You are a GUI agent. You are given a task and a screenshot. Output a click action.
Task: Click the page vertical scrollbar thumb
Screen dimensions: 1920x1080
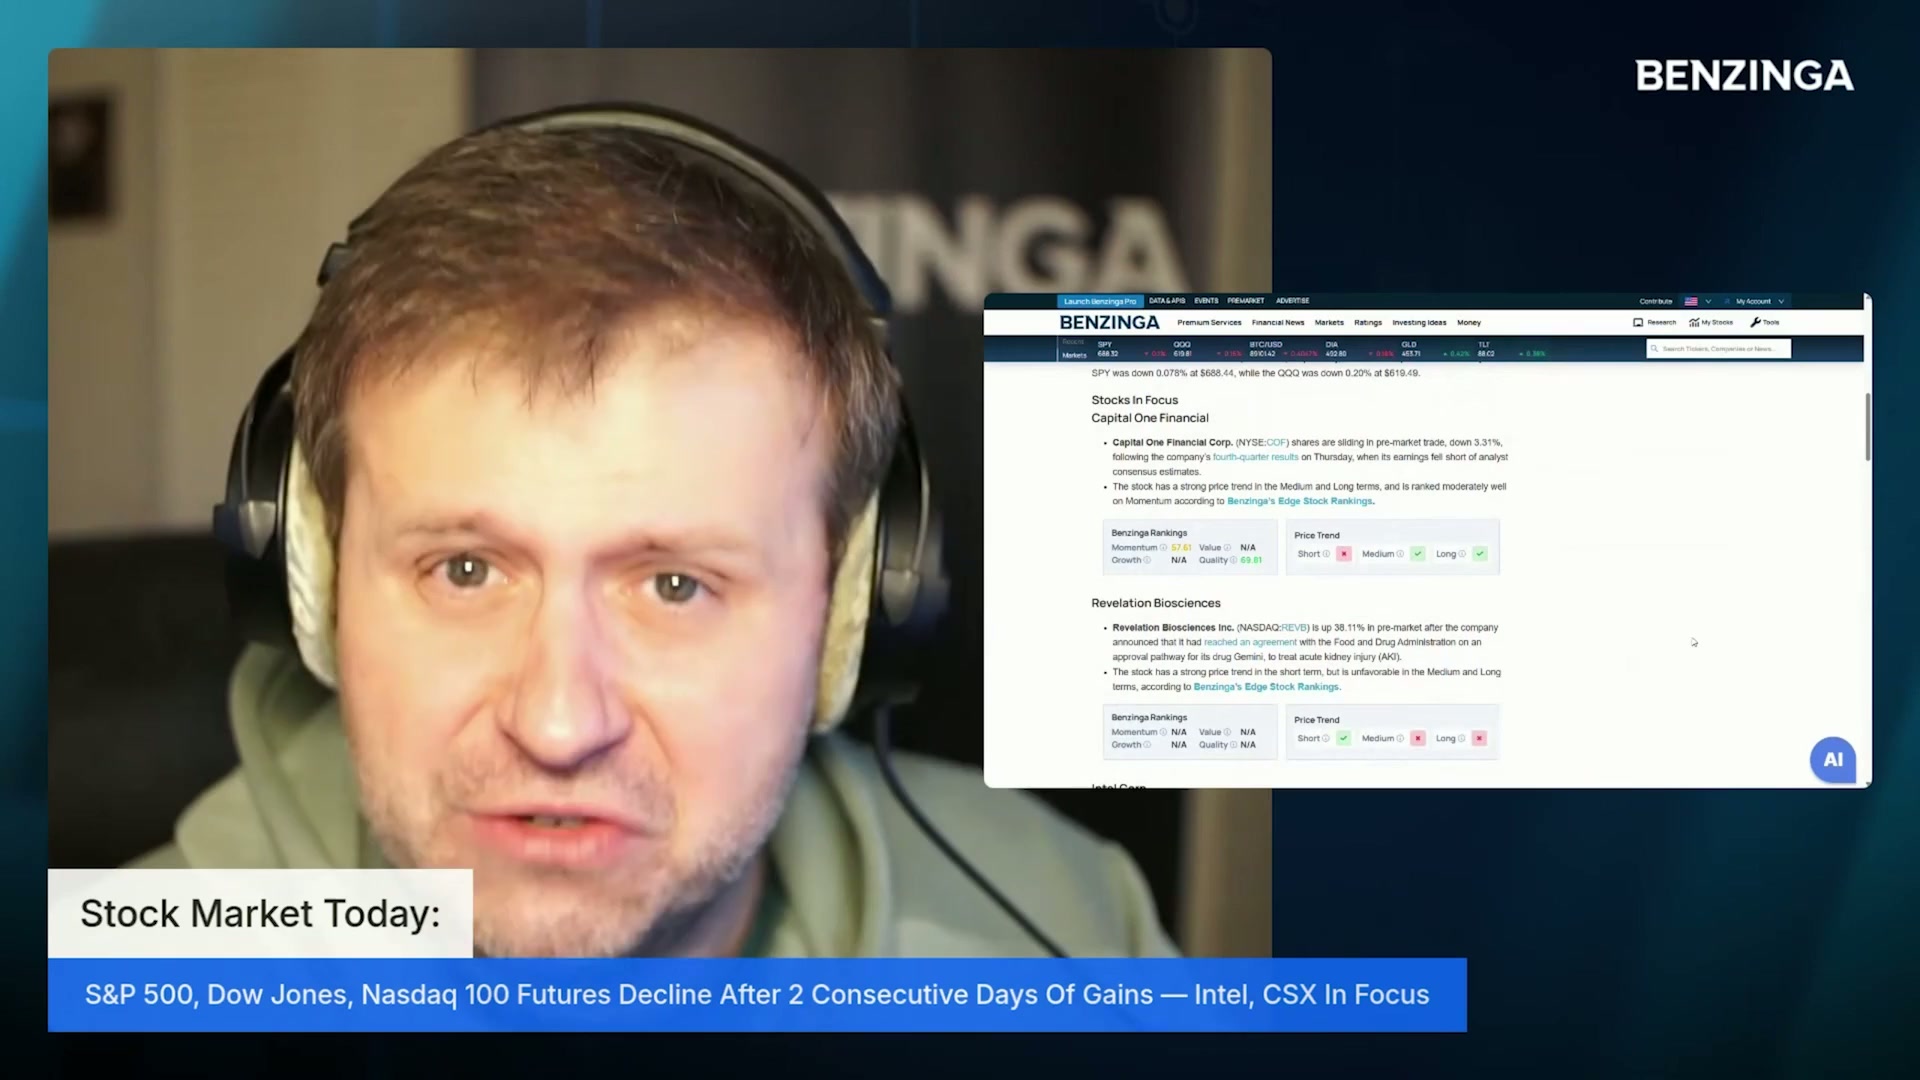1867,427
